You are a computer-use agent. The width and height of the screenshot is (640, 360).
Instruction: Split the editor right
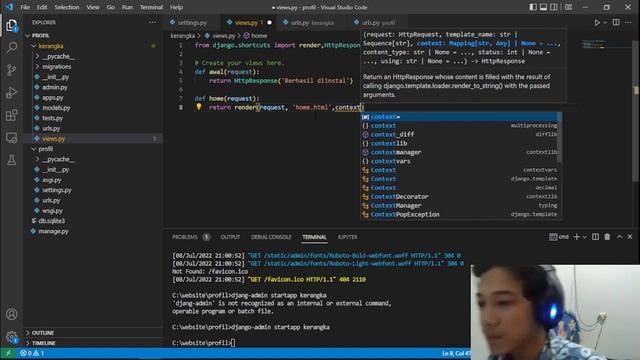[x=616, y=22]
